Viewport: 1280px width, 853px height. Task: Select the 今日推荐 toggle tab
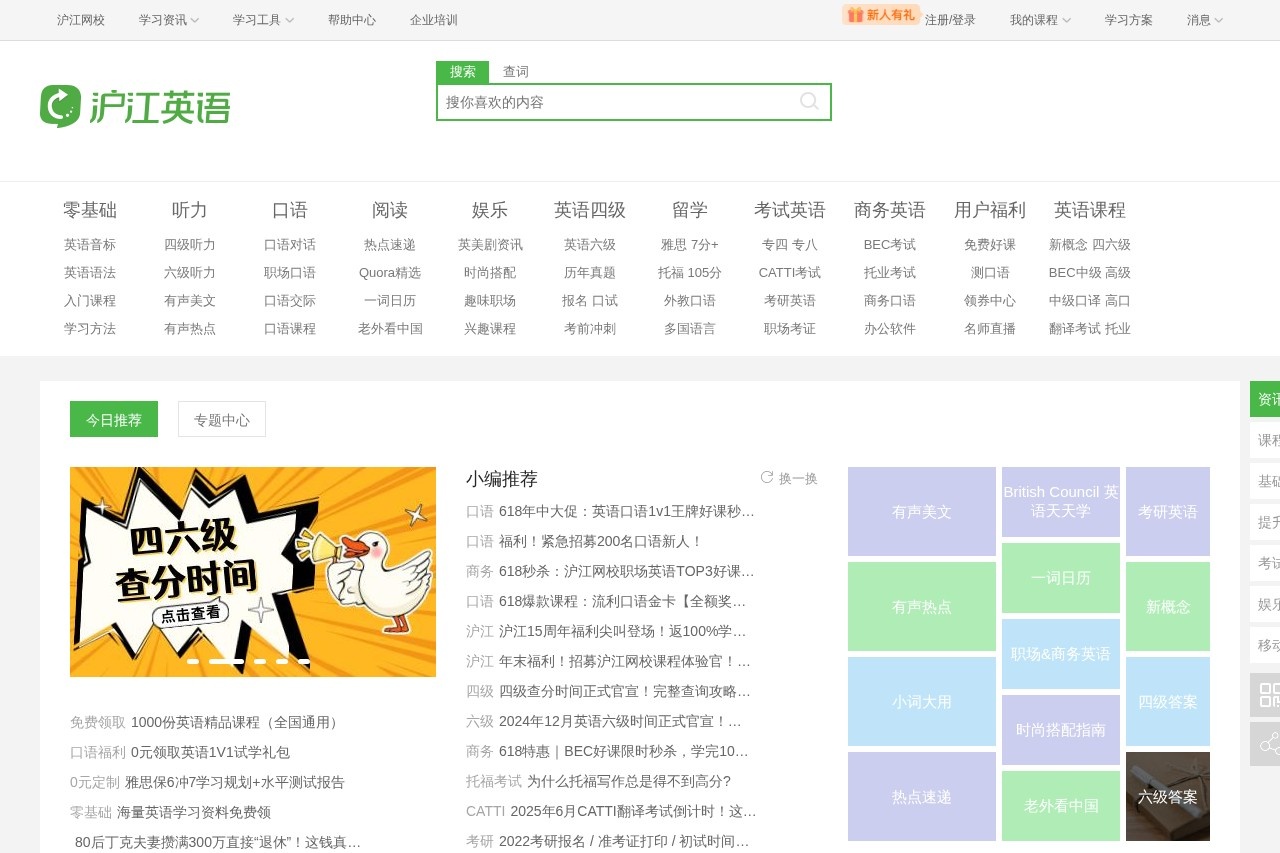pyautogui.click(x=113, y=419)
